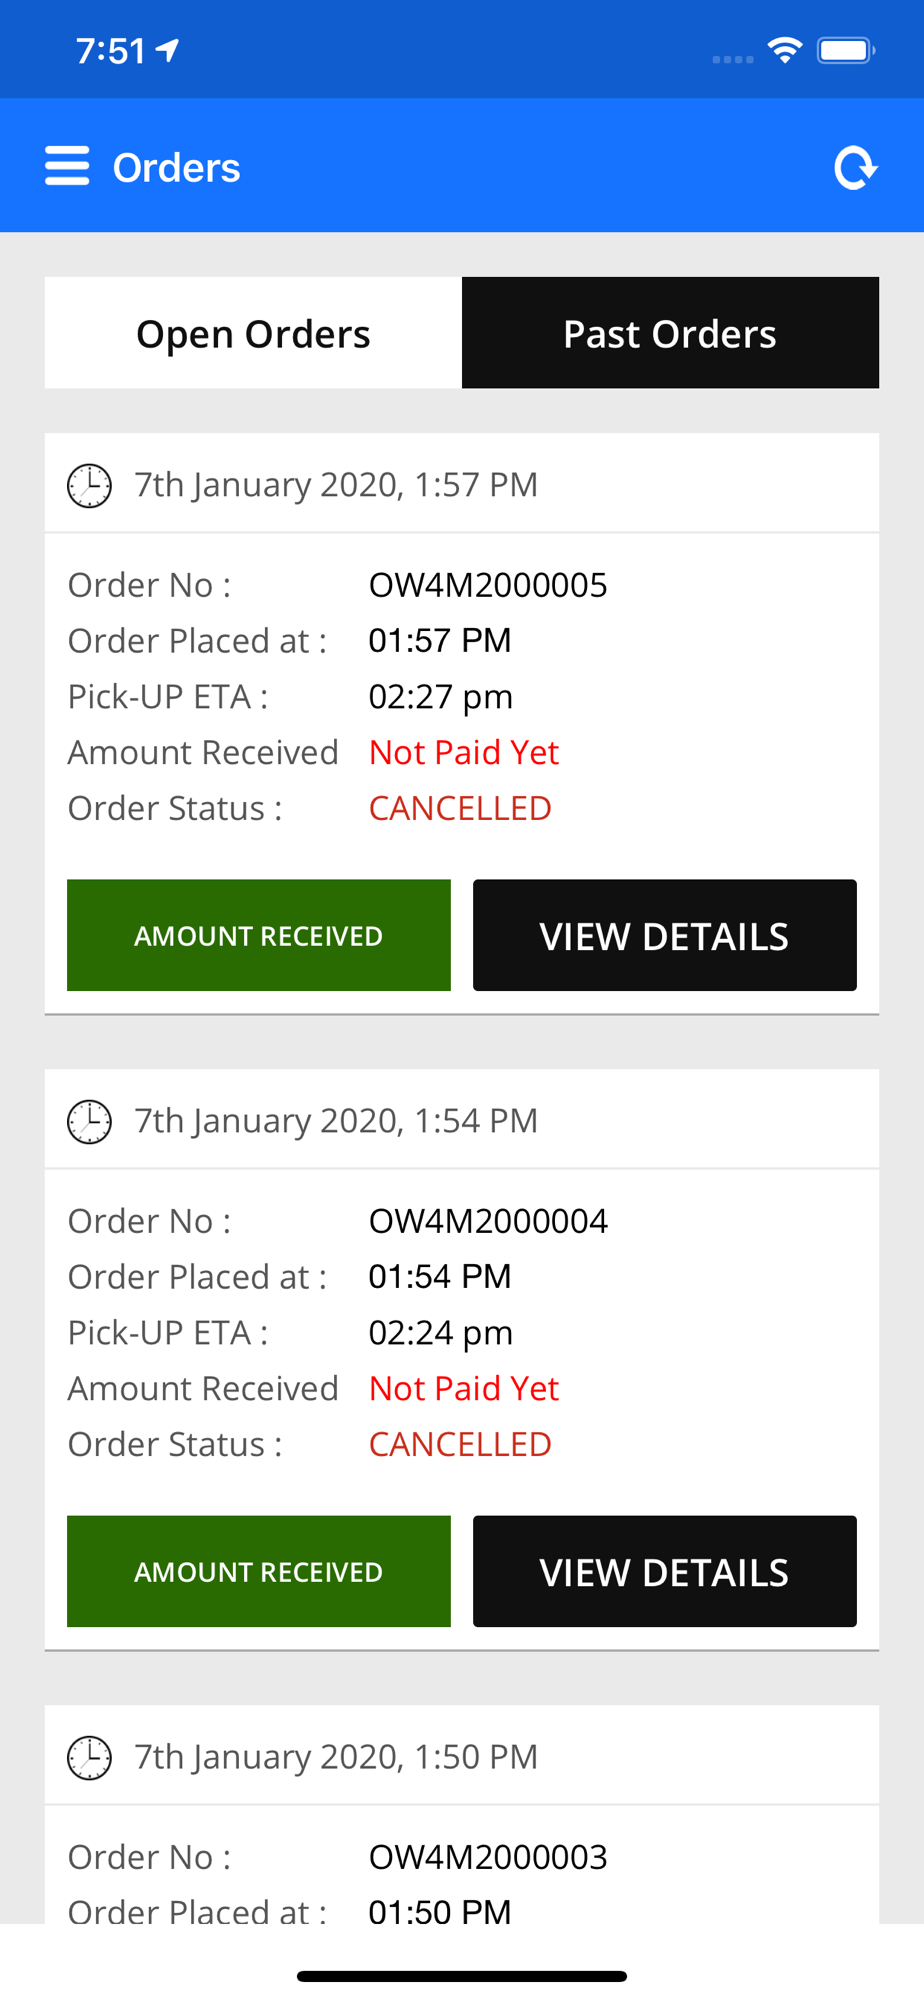Mark amount received for order OW4M2000004
Image resolution: width=924 pixels, height=2000 pixels.
coord(258,1571)
